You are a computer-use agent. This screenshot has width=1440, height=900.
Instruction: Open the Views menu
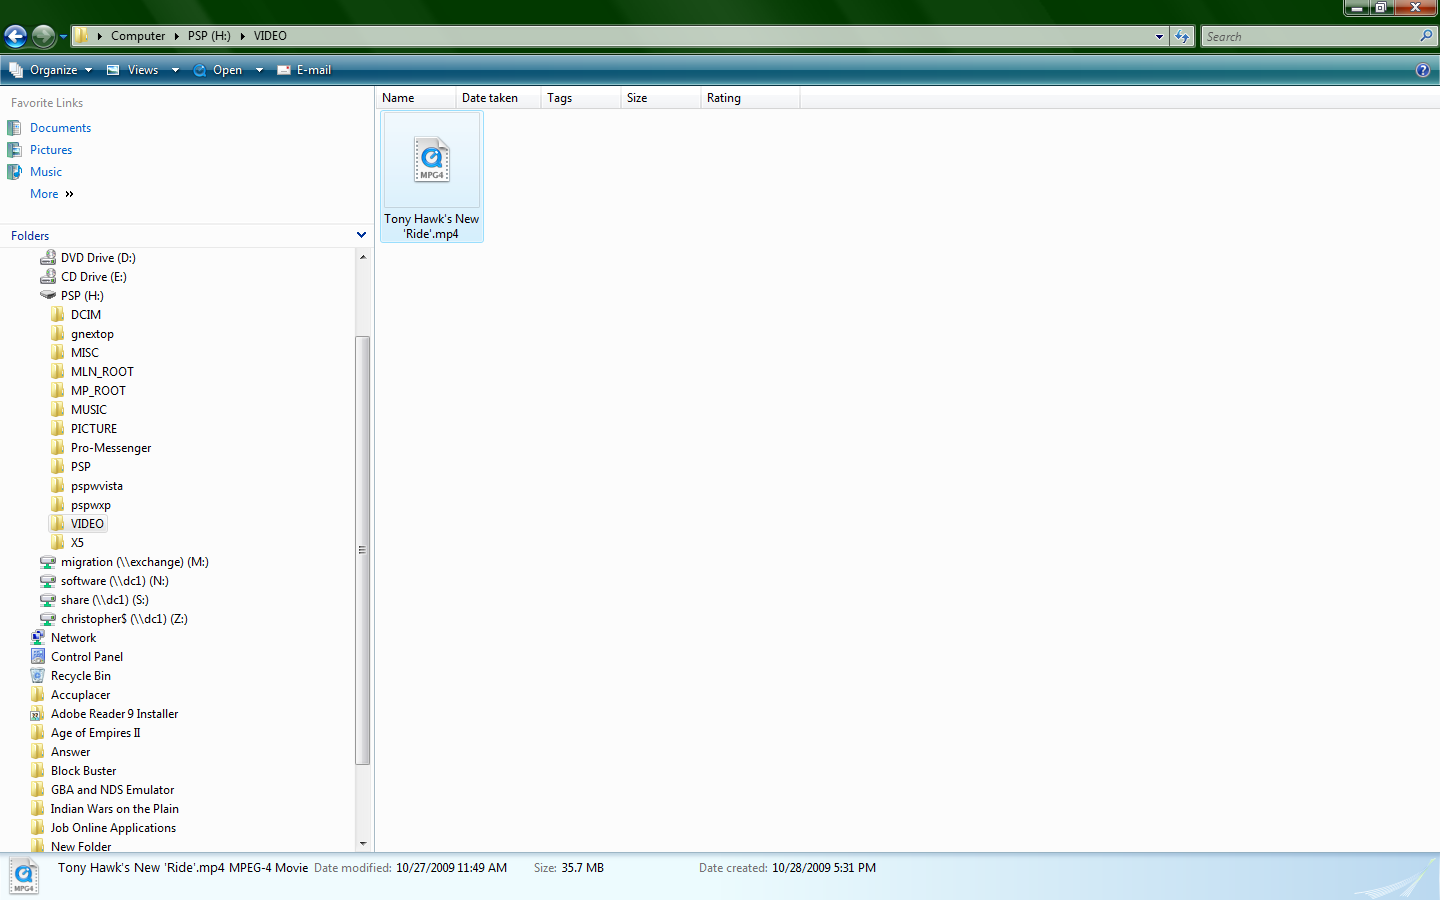pyautogui.click(x=132, y=70)
